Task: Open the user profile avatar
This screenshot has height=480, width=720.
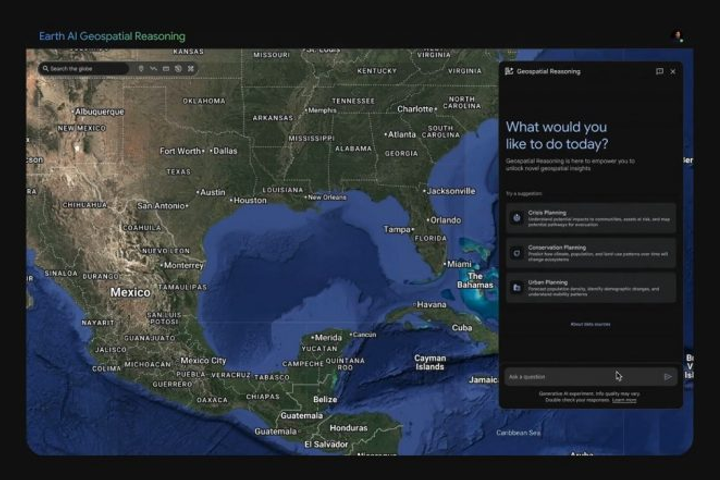Action: (x=677, y=36)
